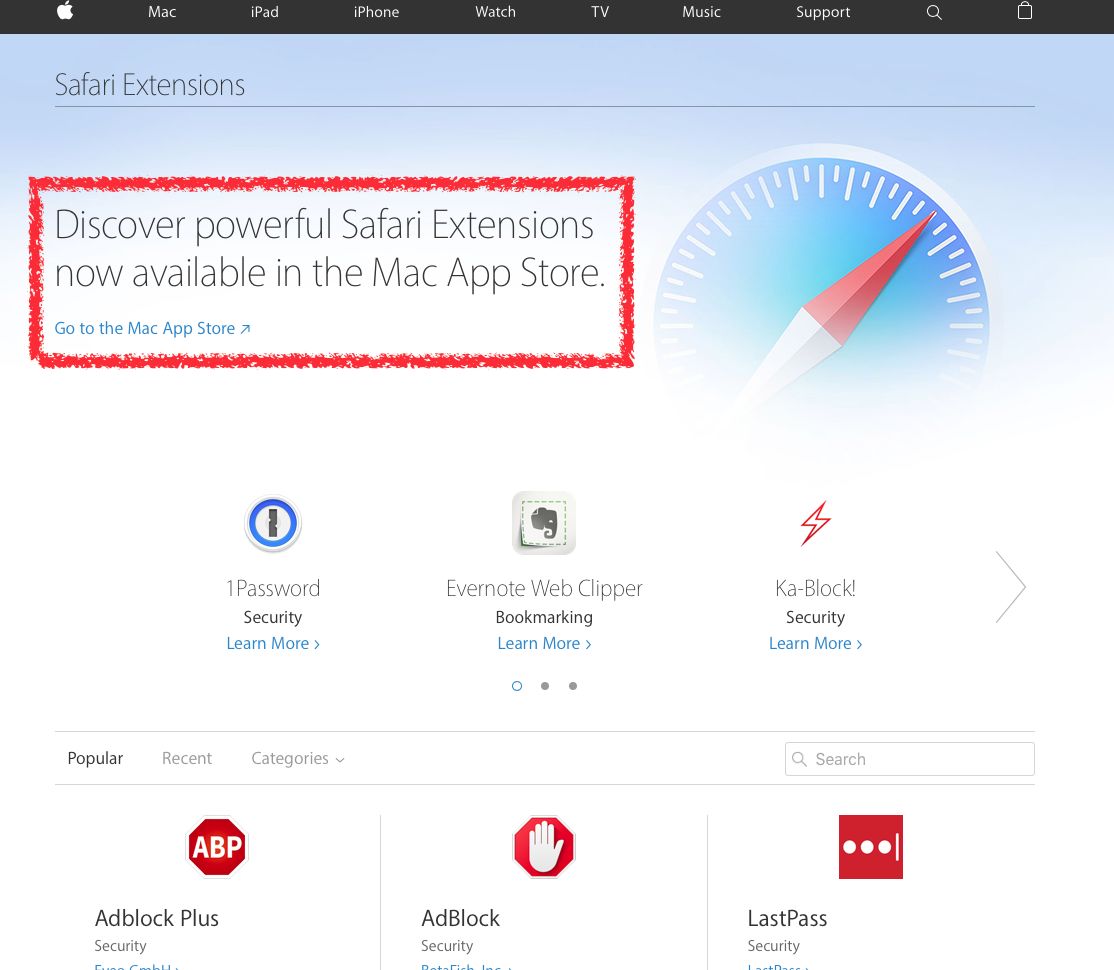Open the Music menu item
1114x970 pixels.
pos(701,11)
